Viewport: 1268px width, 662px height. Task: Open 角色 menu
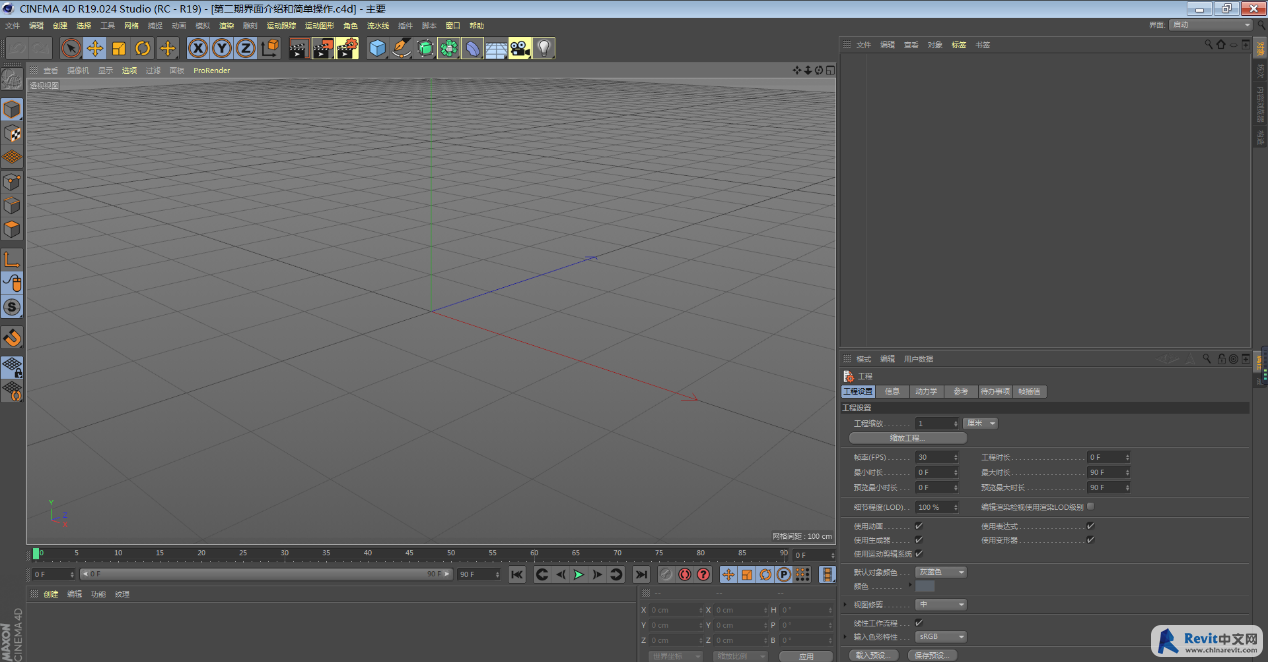350,25
